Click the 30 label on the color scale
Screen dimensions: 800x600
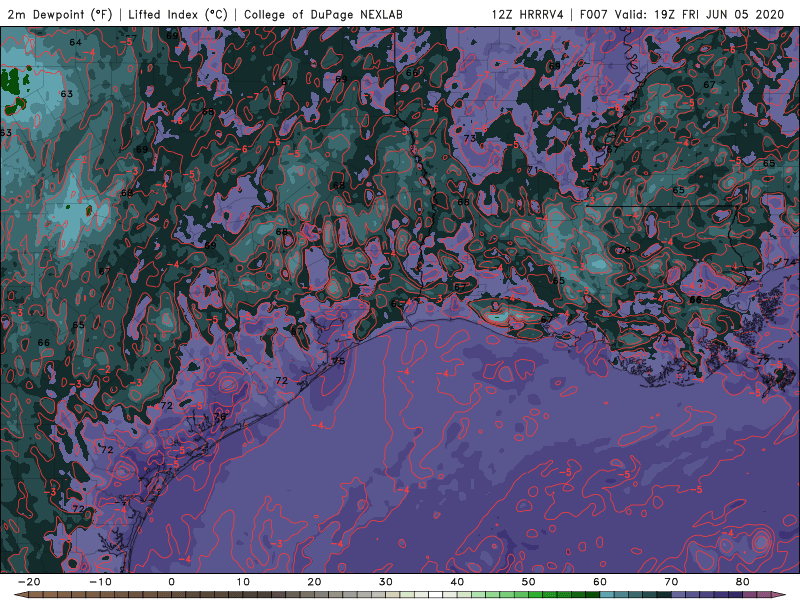pos(386,582)
